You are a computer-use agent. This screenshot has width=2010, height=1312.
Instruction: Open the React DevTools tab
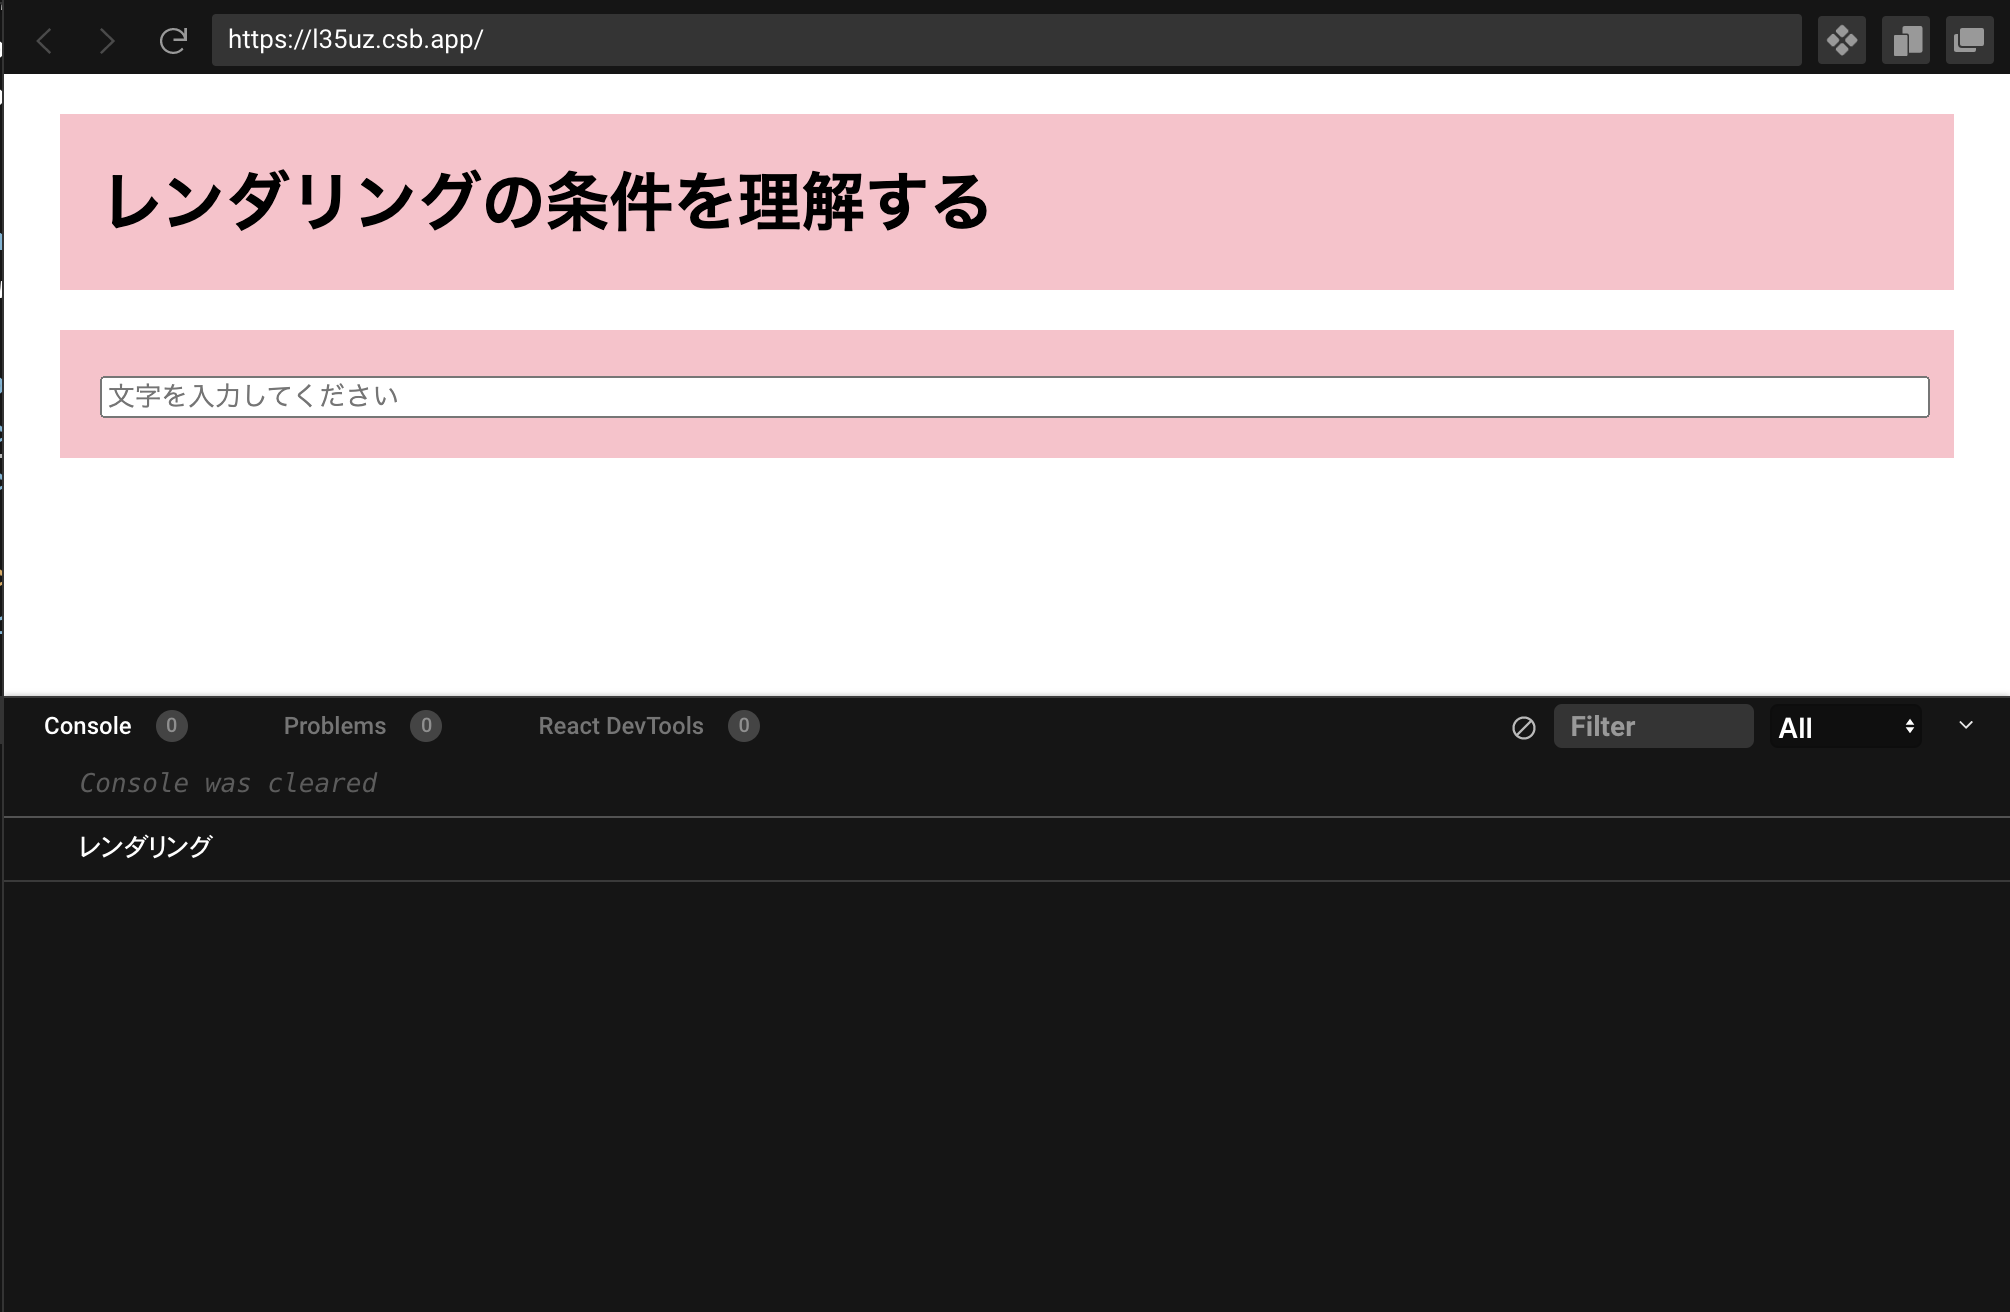(x=620, y=726)
